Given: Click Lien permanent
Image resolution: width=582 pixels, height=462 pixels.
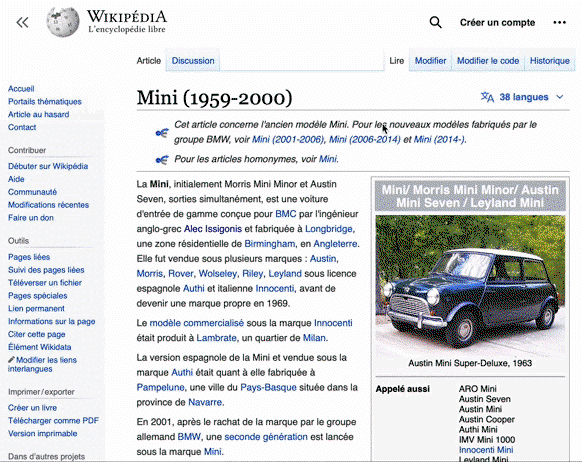Looking at the screenshot, I should [x=36, y=308].
